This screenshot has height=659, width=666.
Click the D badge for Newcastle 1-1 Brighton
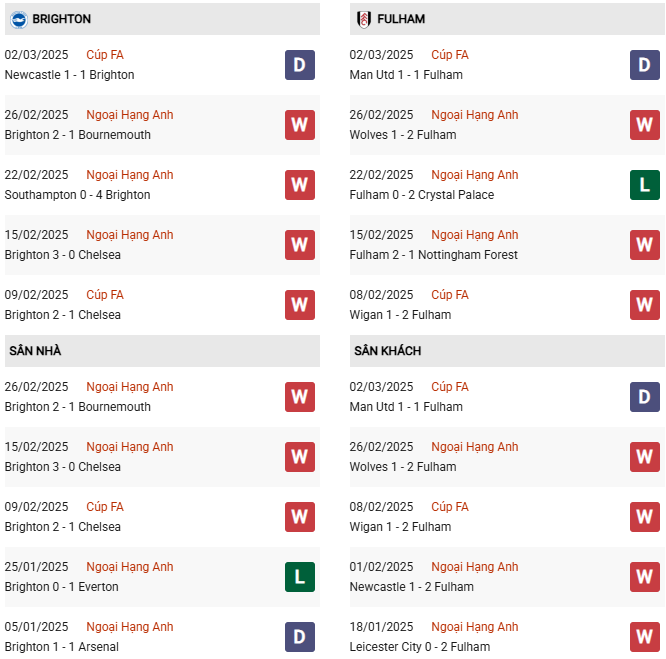[300, 65]
